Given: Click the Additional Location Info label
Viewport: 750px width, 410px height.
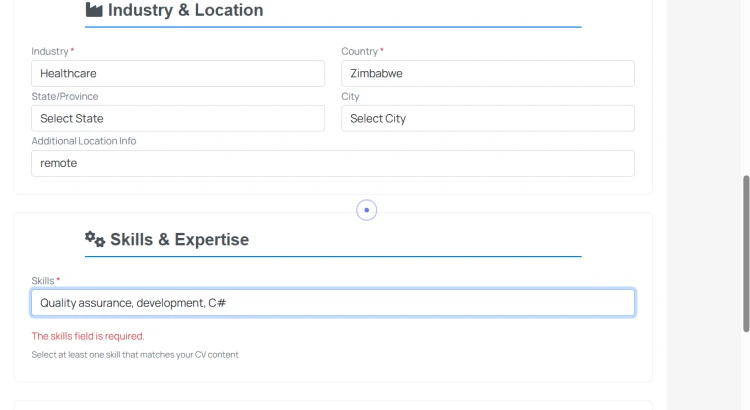Looking at the screenshot, I should click(x=84, y=141).
